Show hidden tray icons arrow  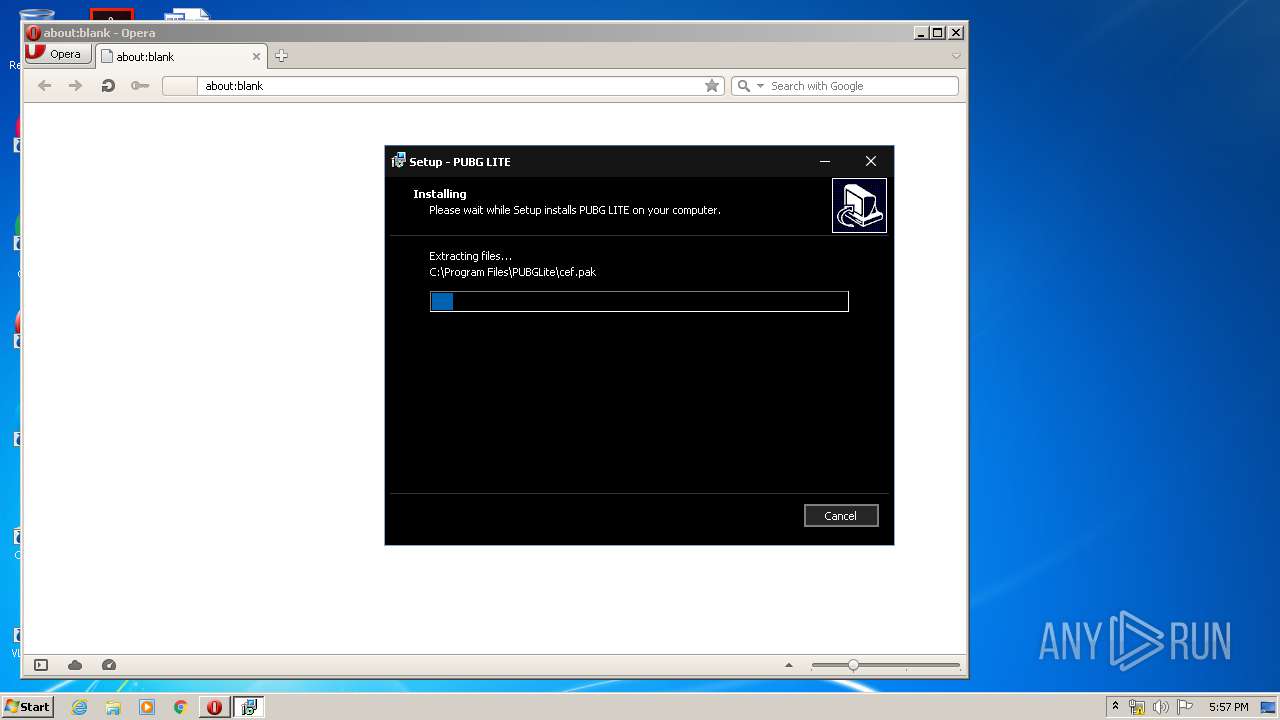click(1115, 707)
